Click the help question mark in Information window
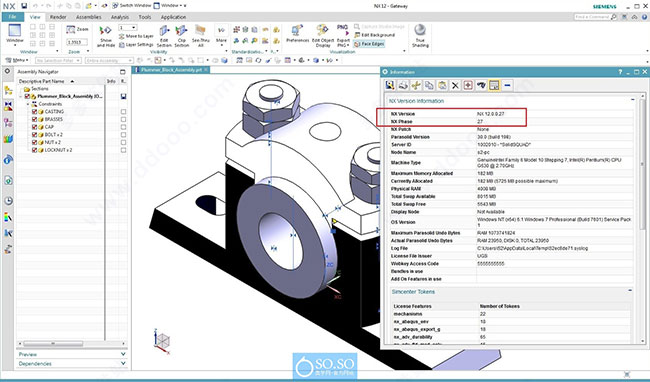The height and width of the screenshot is (382, 650). click(x=620, y=72)
